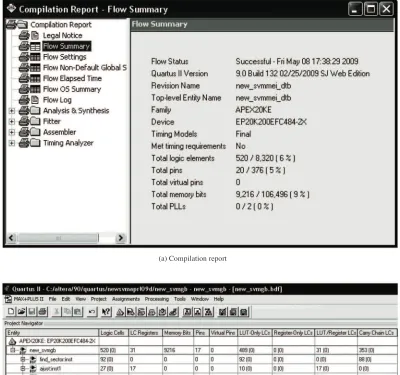
Task: Open the View menu
Action: [80, 299]
